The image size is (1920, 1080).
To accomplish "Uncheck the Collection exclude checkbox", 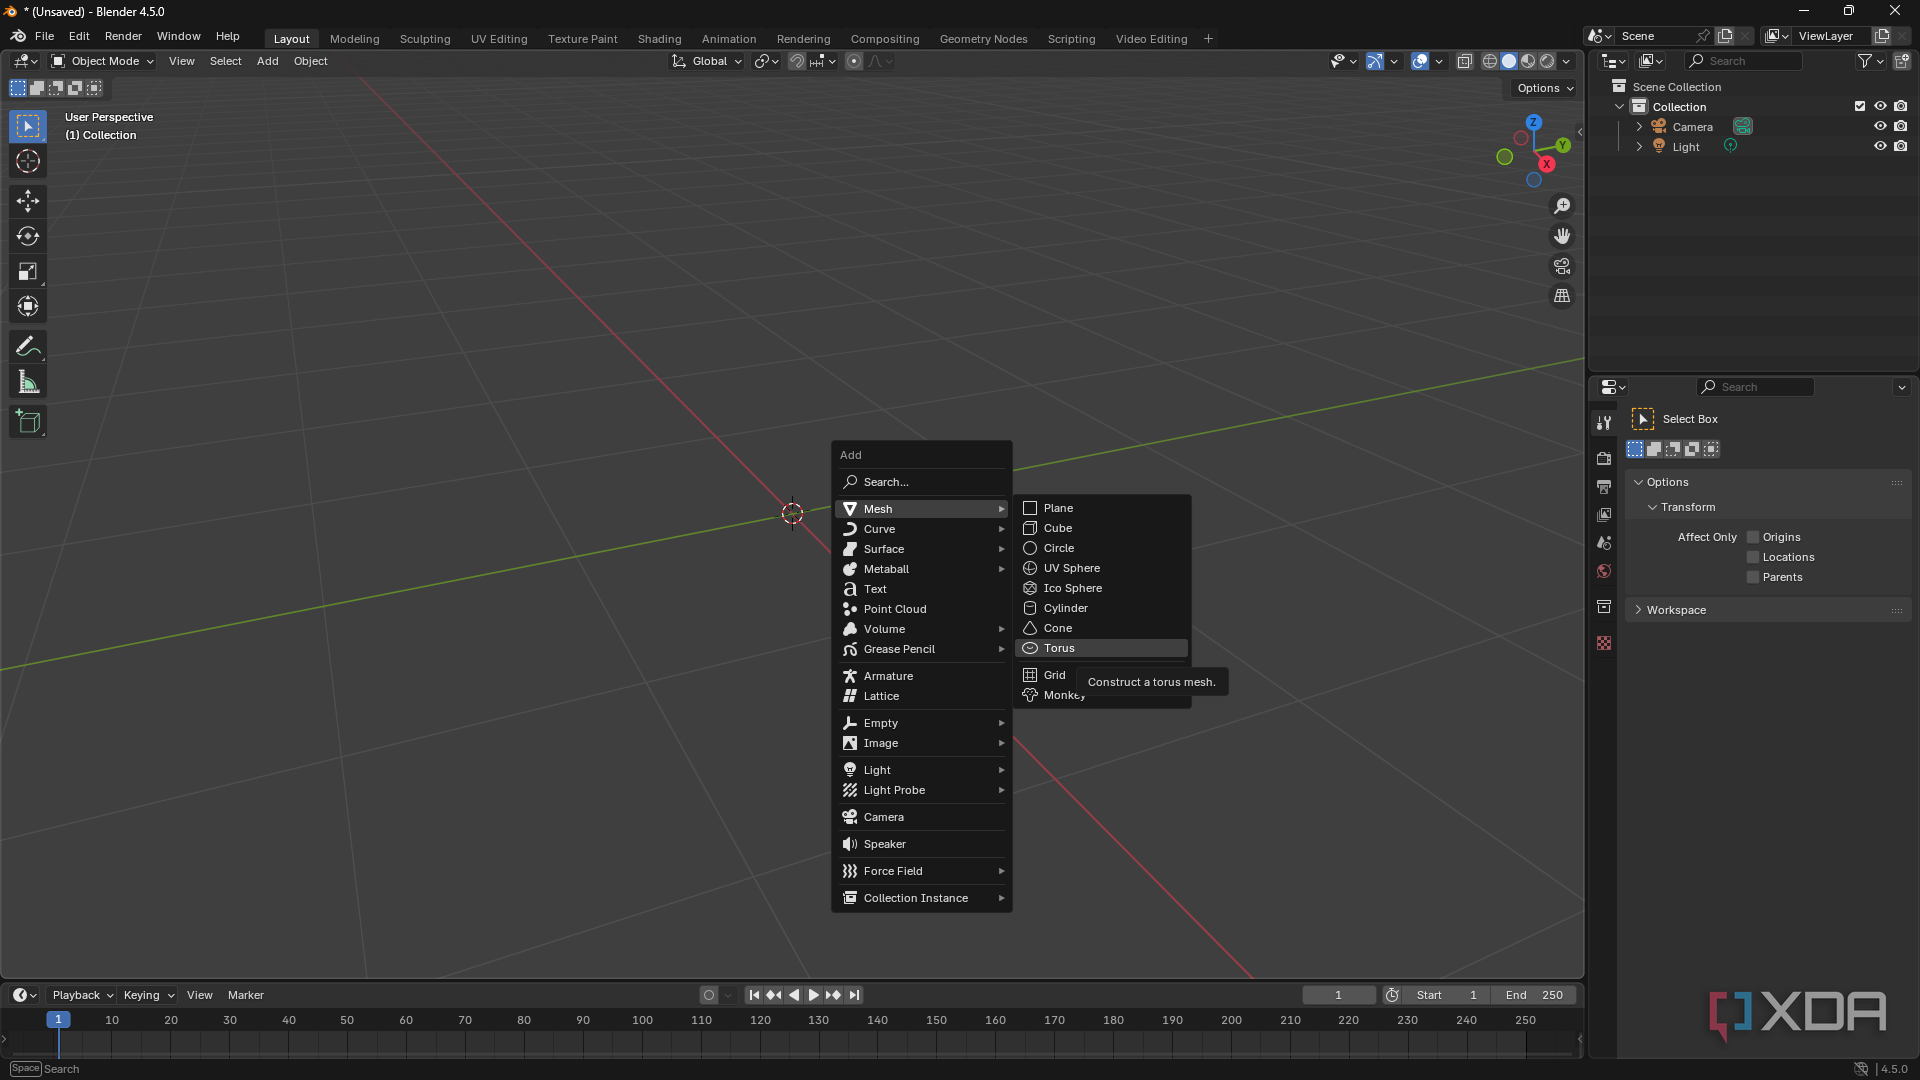I will click(x=1860, y=106).
